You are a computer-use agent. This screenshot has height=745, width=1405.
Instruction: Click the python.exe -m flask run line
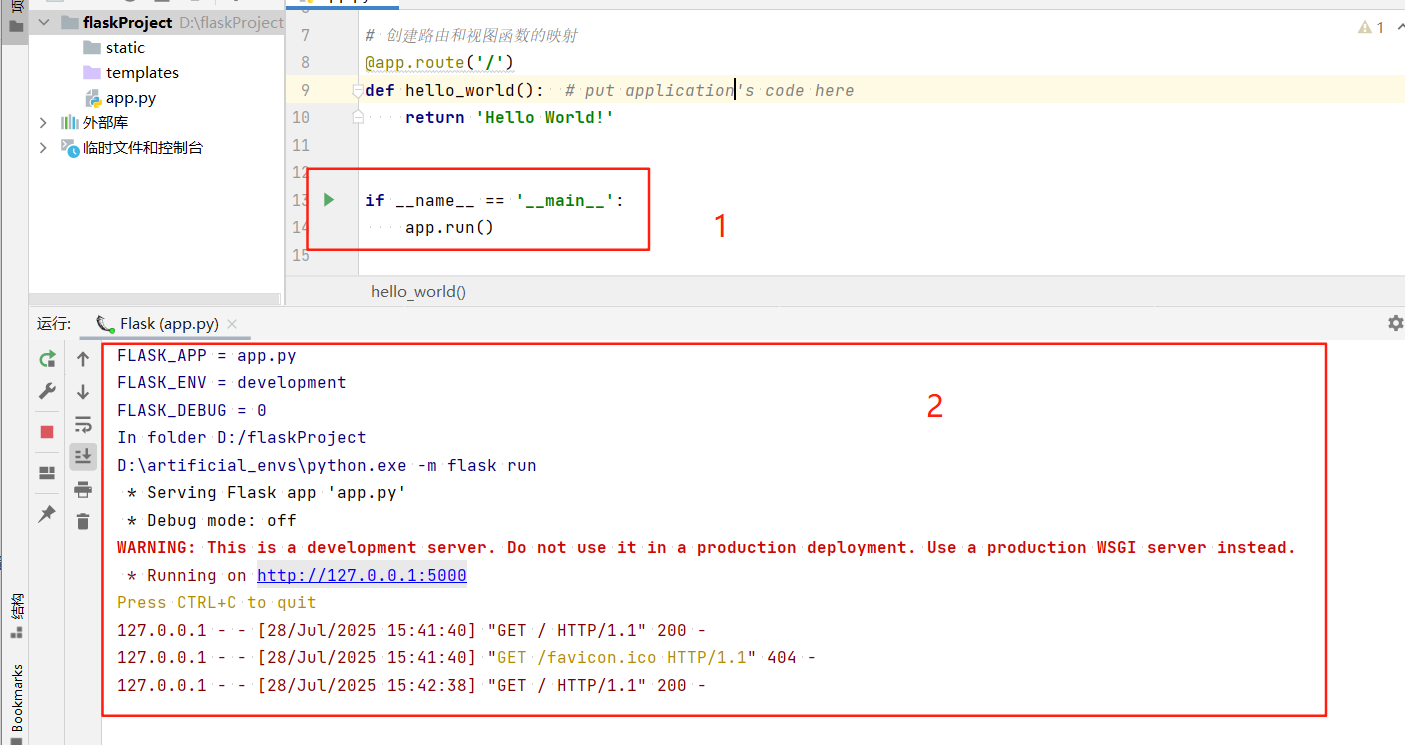pyautogui.click(x=327, y=465)
